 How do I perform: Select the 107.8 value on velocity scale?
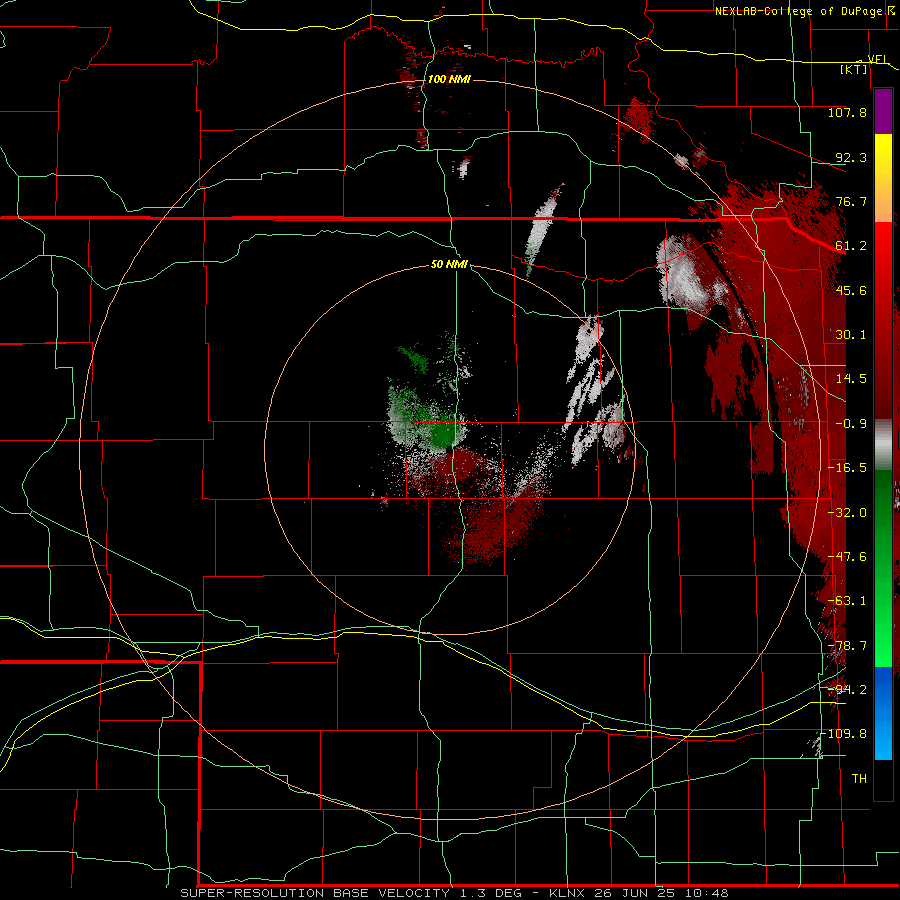point(847,112)
